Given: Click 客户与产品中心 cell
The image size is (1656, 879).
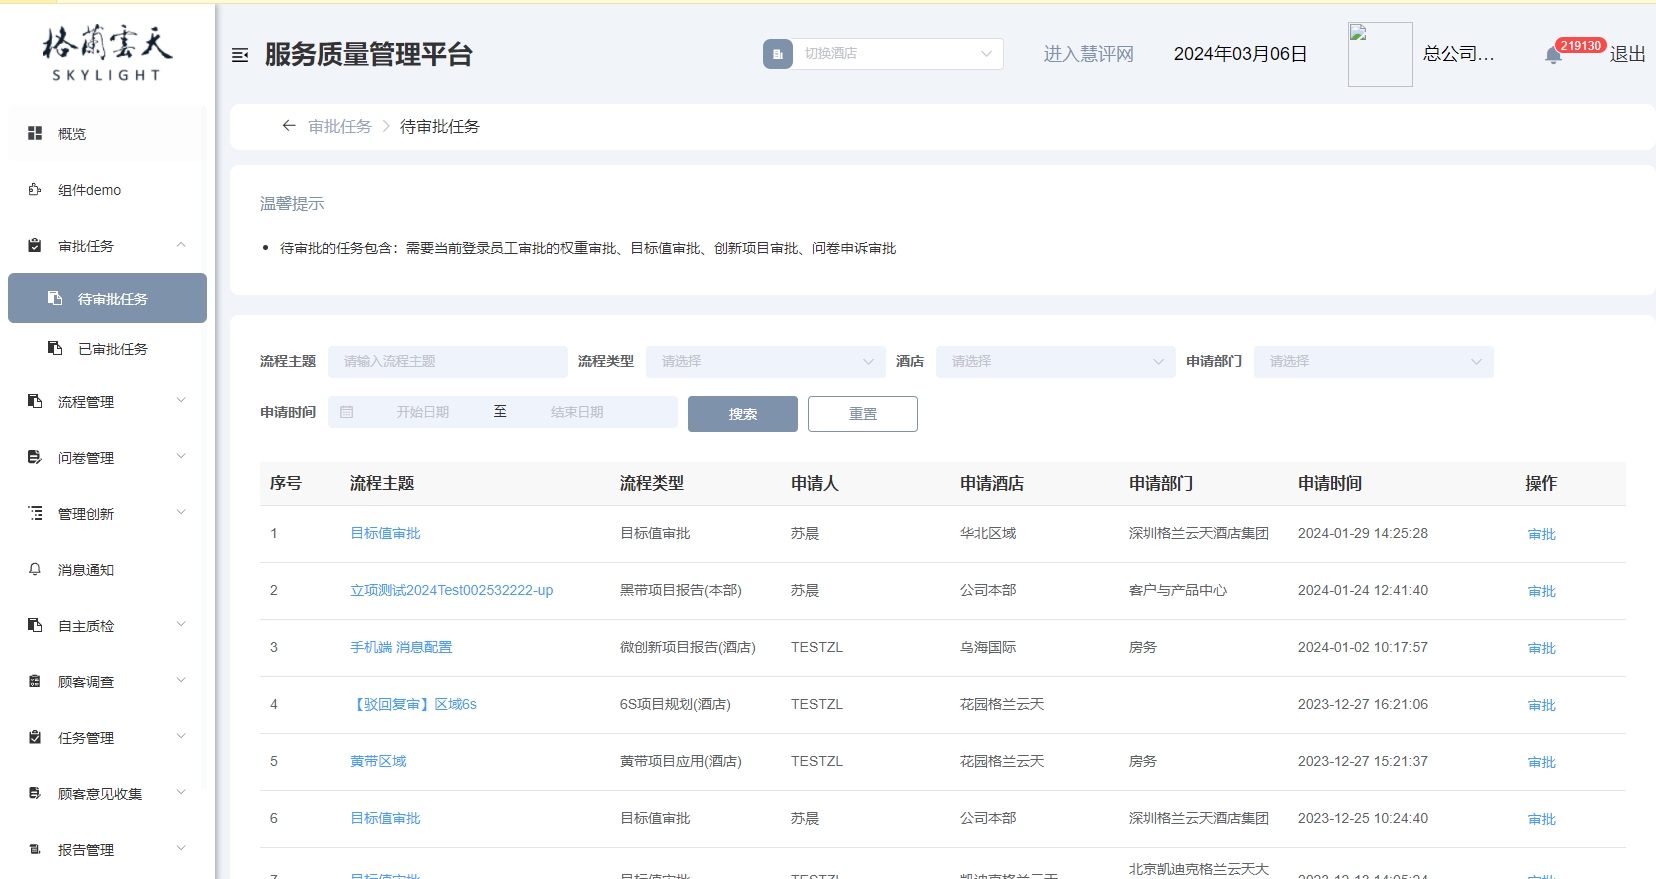Looking at the screenshot, I should click(x=1178, y=590).
